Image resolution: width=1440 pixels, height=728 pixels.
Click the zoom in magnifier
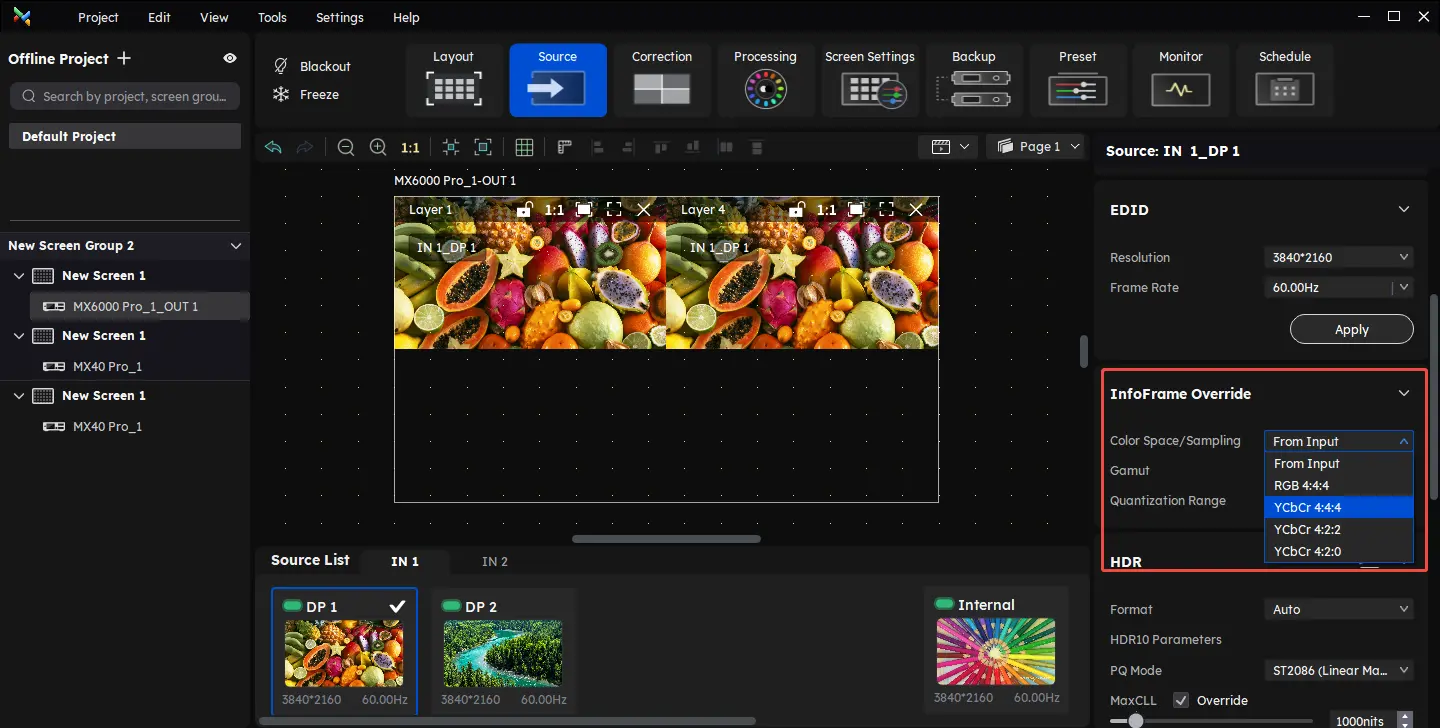pos(378,147)
